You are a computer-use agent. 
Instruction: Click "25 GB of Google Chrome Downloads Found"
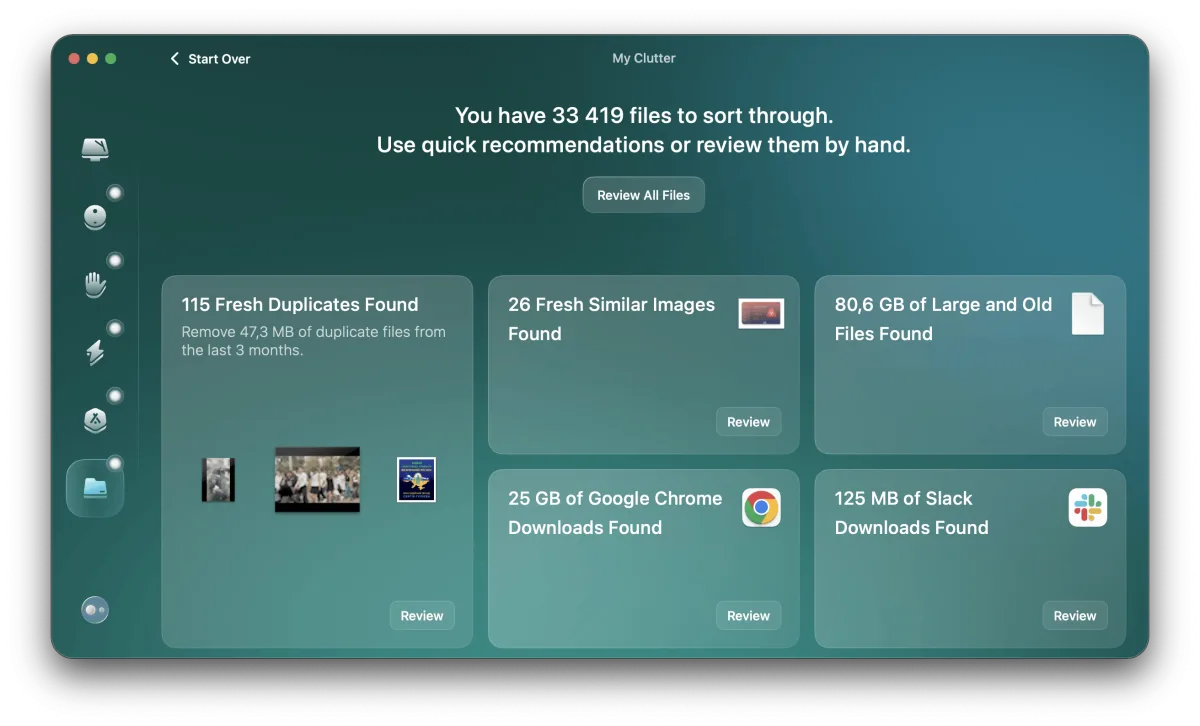tap(615, 513)
